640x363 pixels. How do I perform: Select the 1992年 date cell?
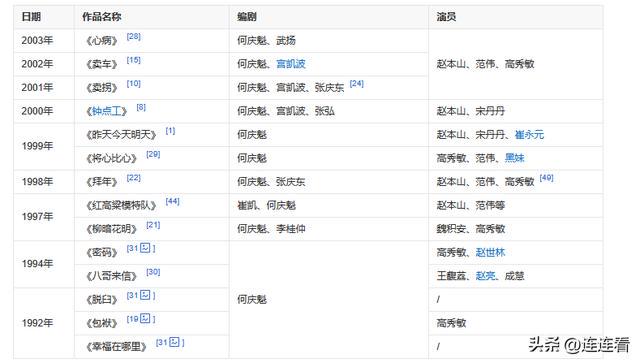pyautogui.click(x=44, y=323)
